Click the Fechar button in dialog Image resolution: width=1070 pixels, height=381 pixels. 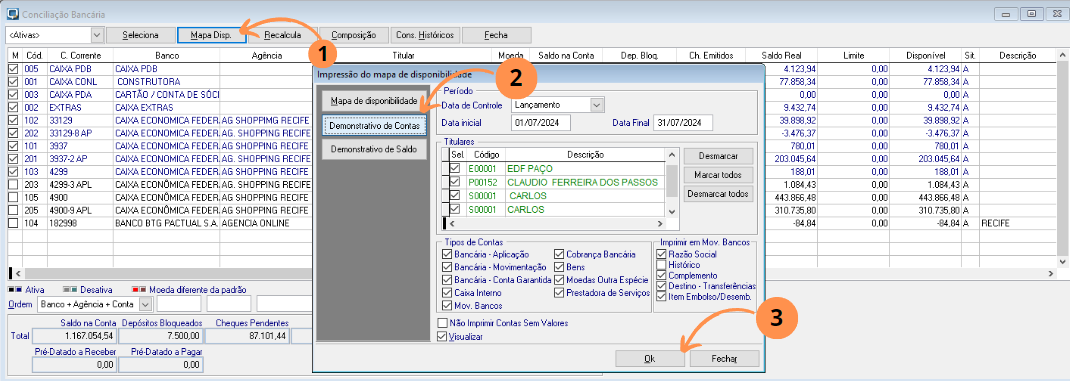(724, 358)
